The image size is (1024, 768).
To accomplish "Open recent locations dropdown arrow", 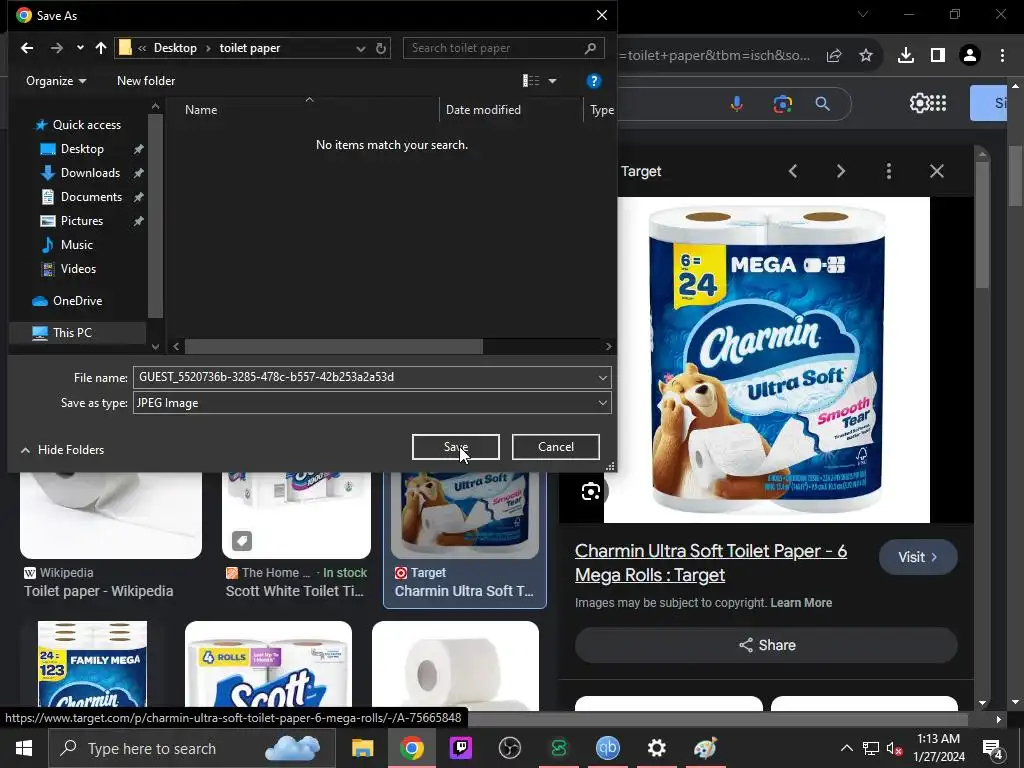I will click(80, 48).
